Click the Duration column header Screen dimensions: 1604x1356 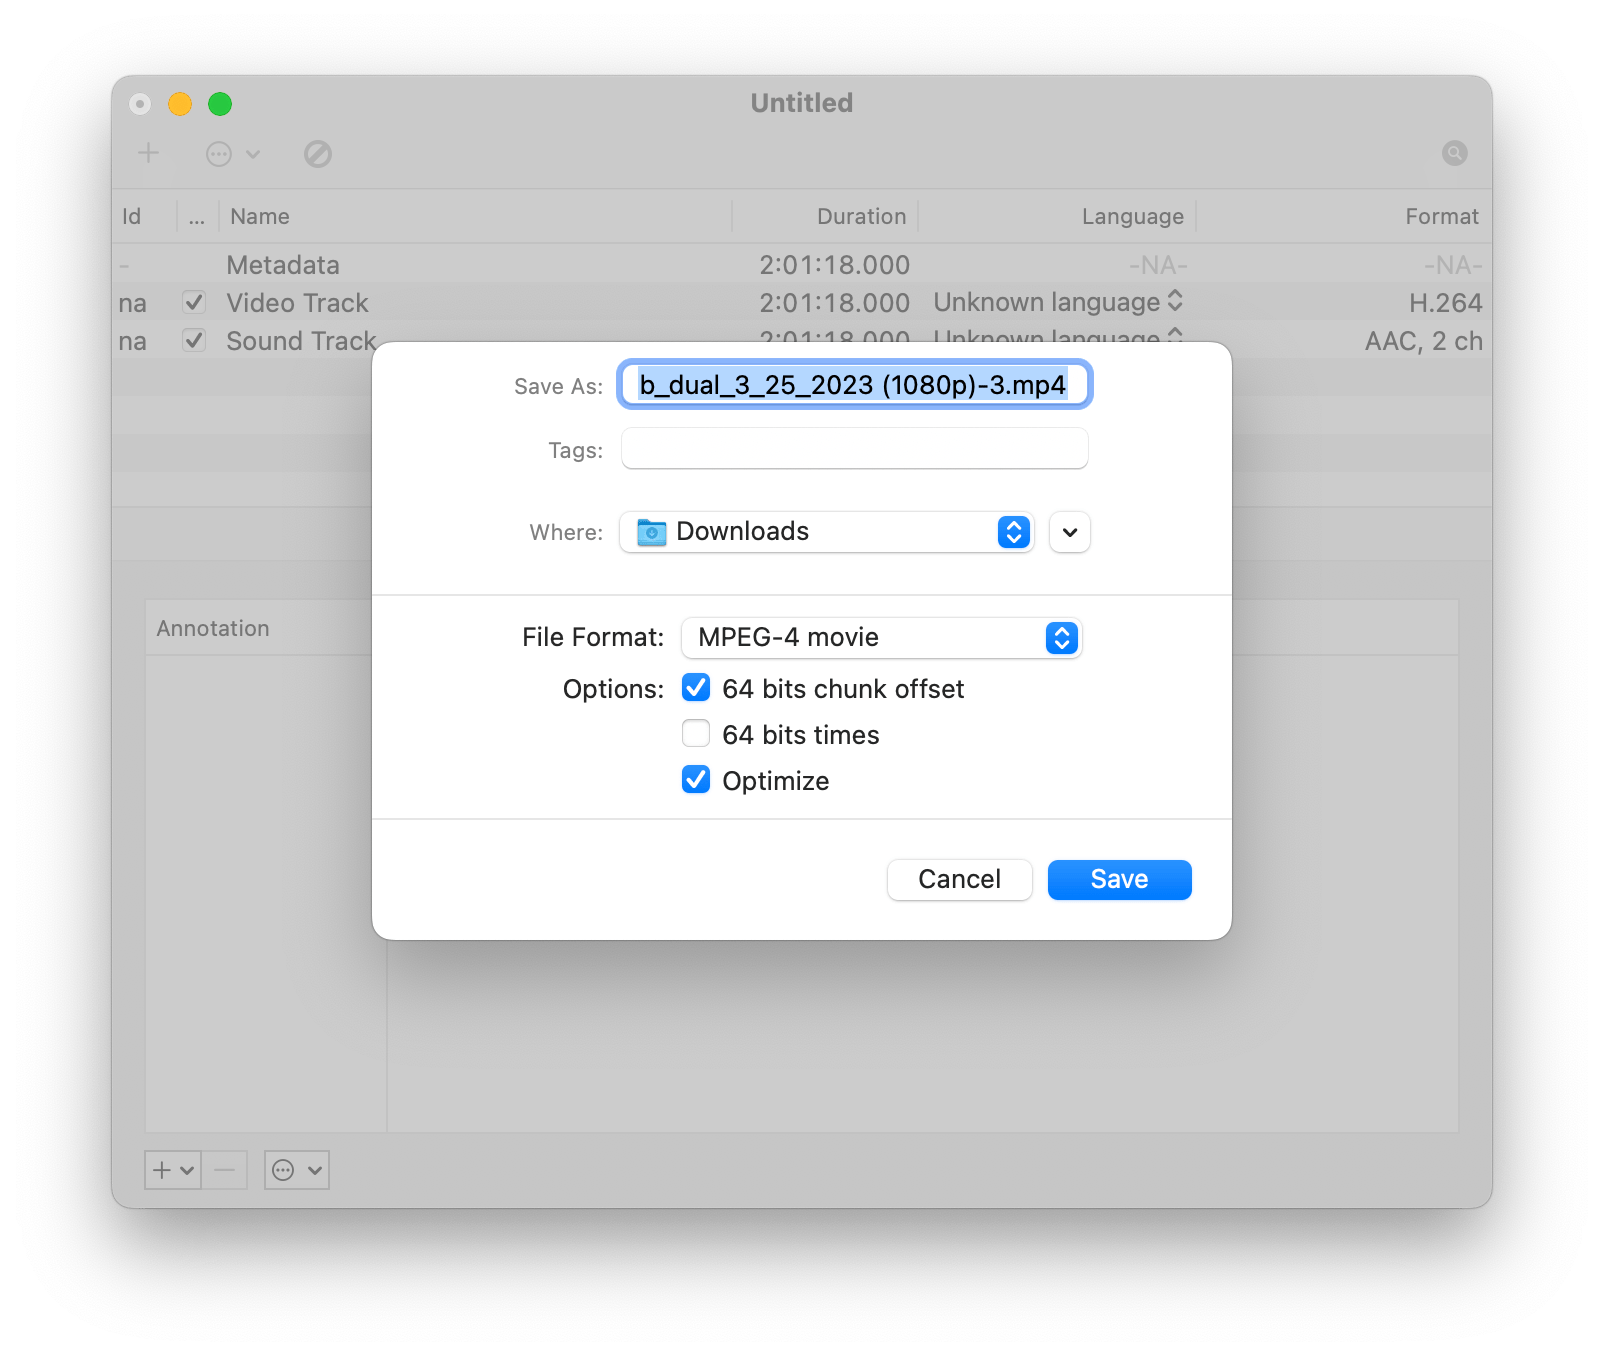(860, 216)
